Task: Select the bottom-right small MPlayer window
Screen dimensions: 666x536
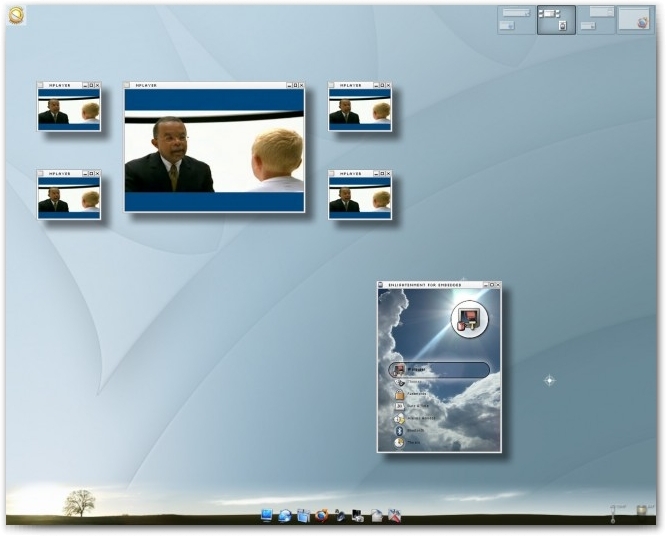Action: tap(360, 198)
